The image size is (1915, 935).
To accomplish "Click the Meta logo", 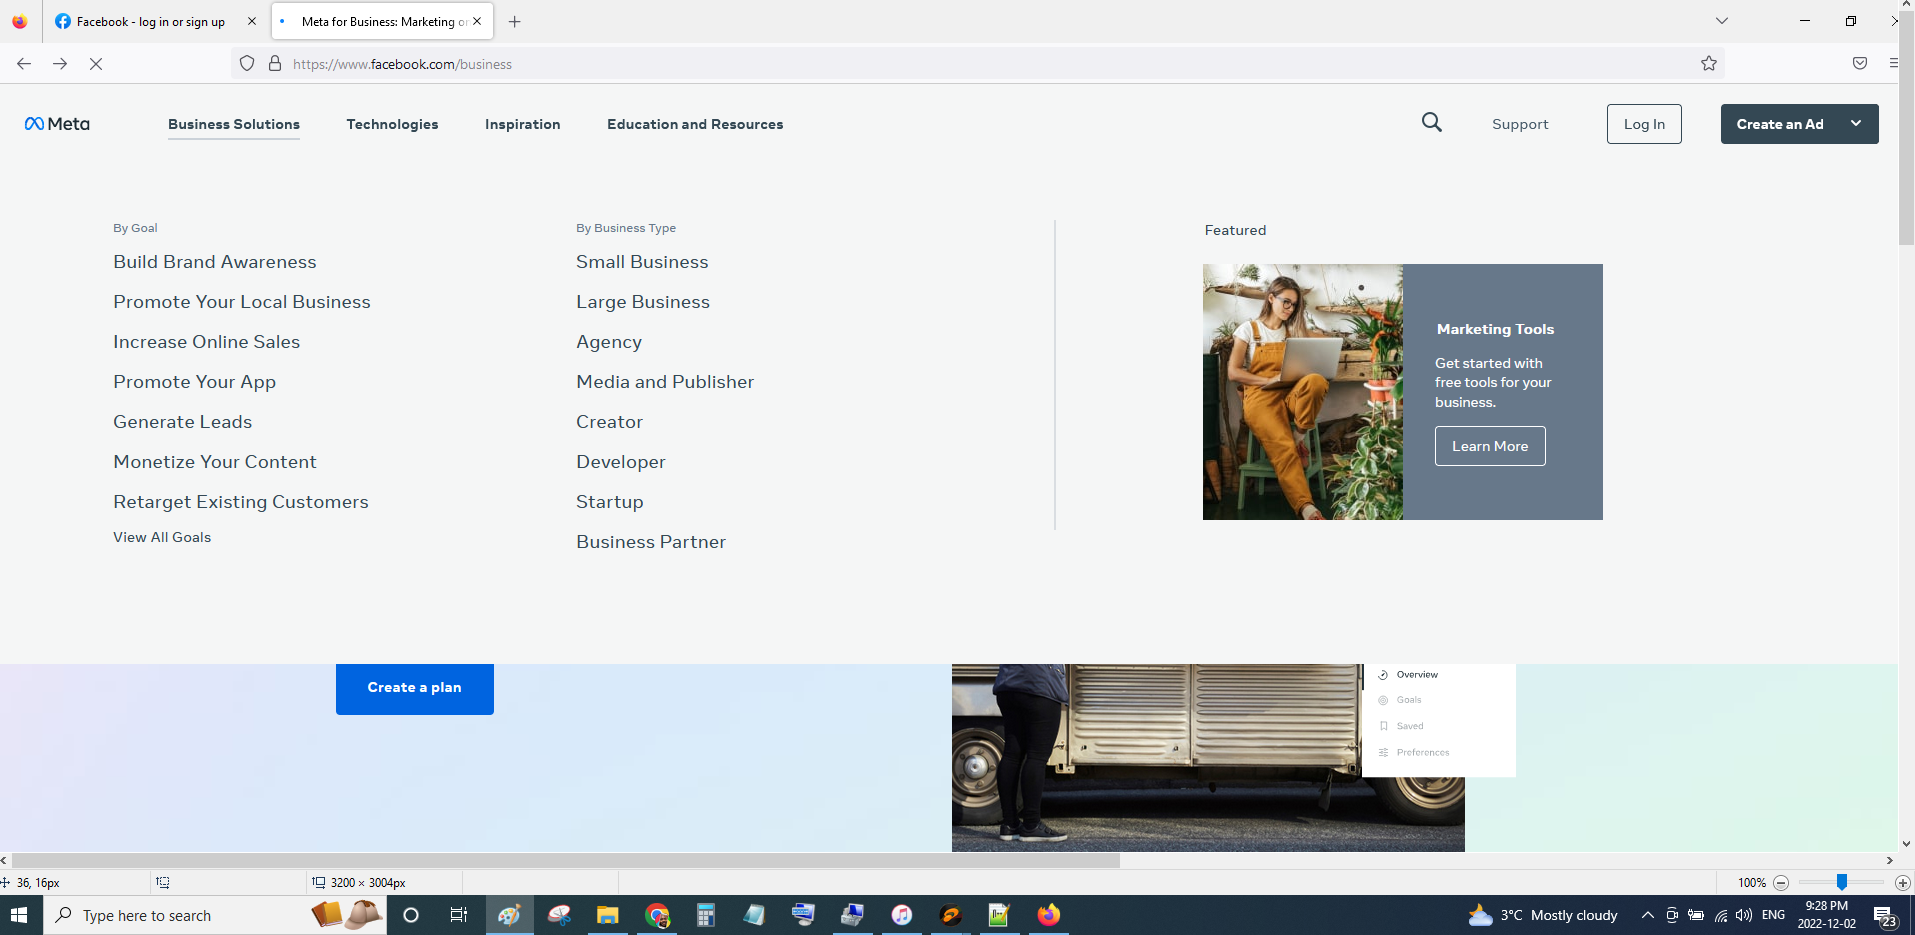I will coord(57,124).
